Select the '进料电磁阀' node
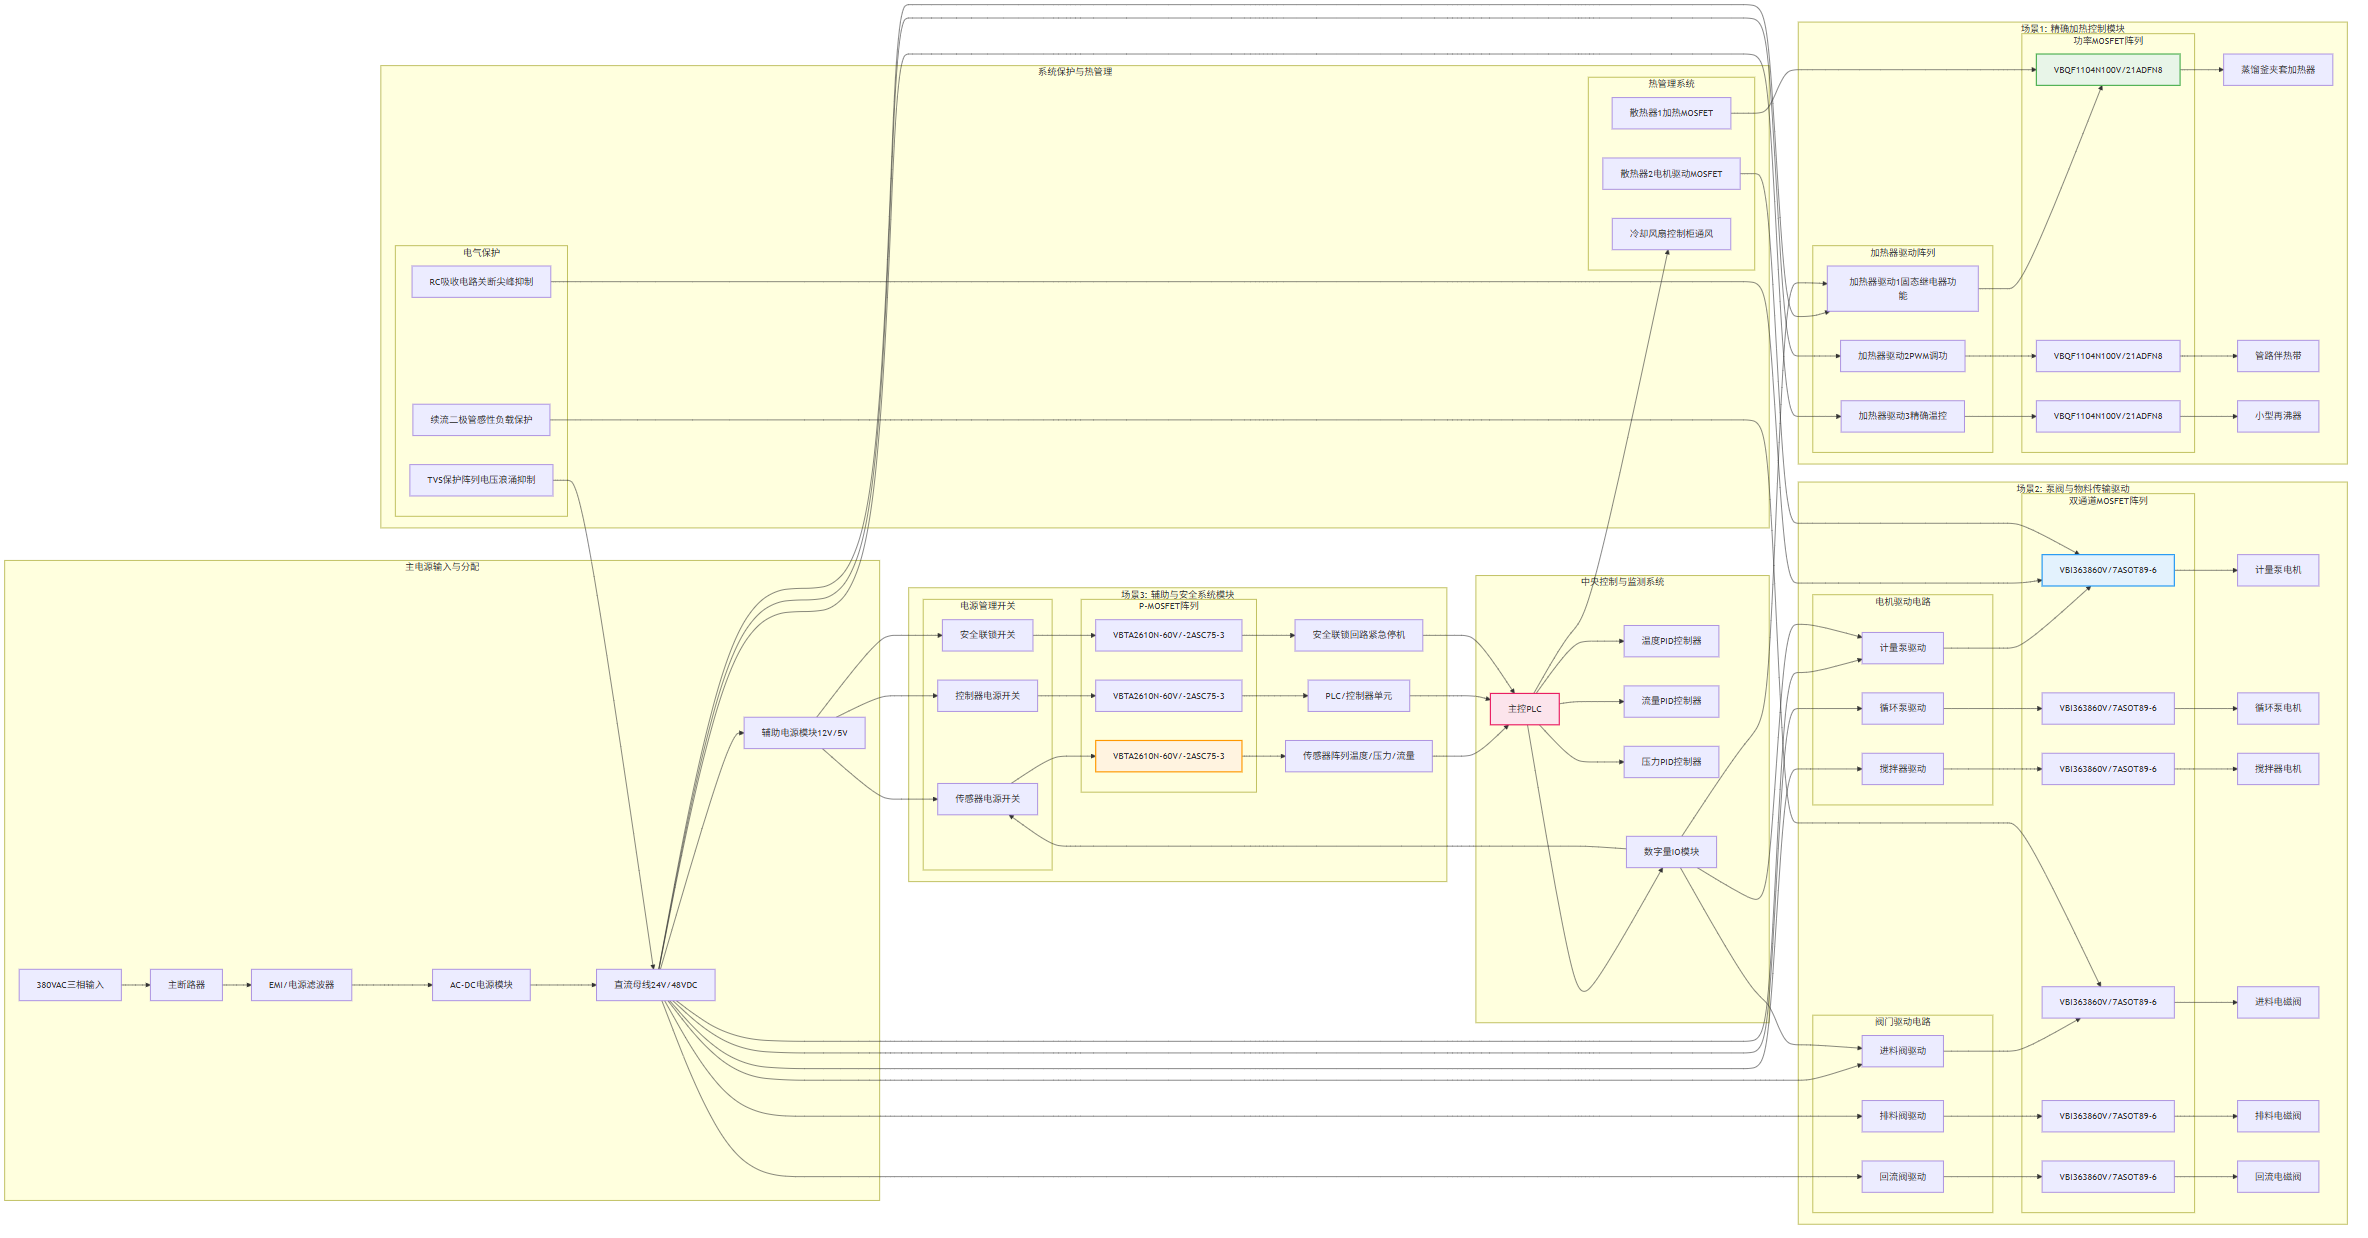 [x=2278, y=1002]
